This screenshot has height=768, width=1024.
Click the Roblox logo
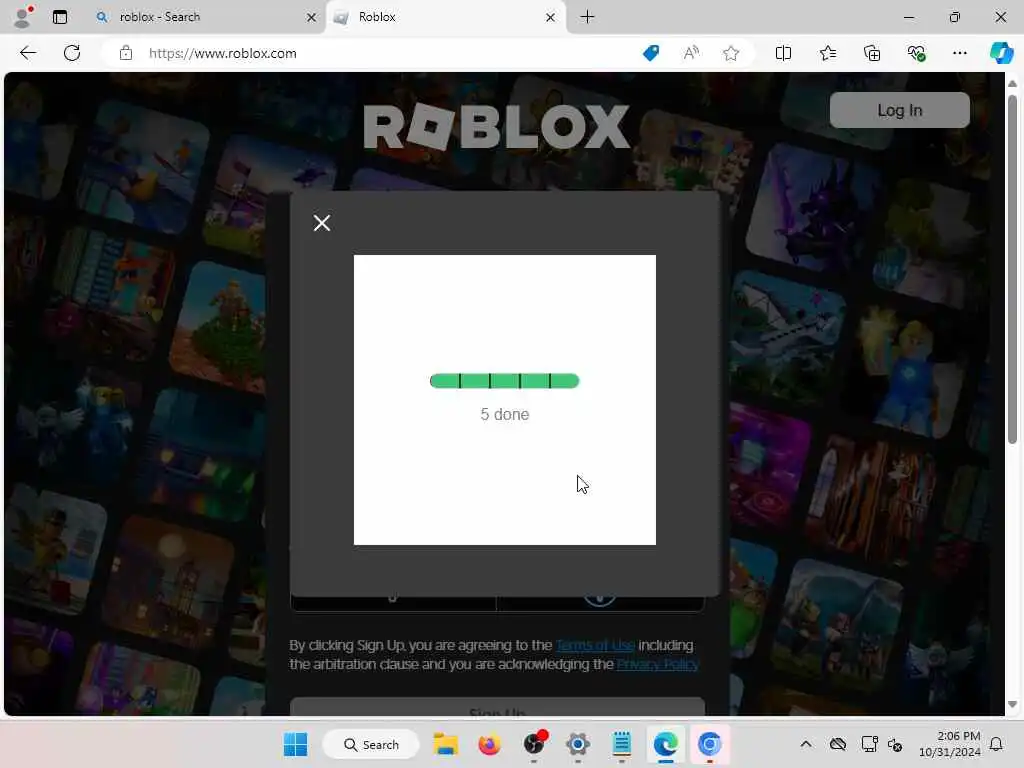click(x=496, y=126)
